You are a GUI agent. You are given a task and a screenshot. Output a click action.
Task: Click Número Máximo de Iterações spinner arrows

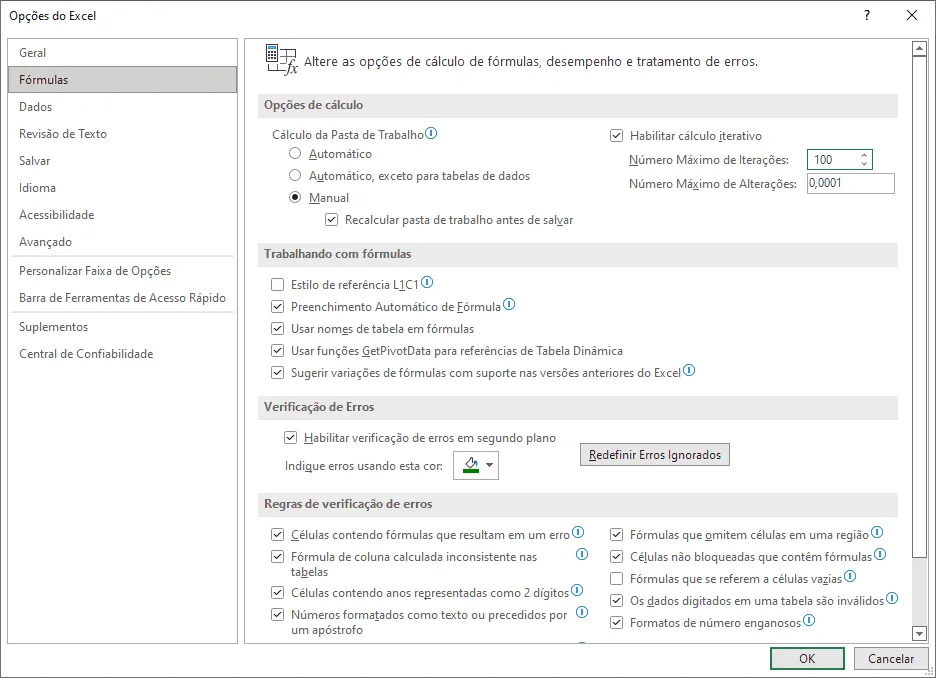(x=864, y=159)
